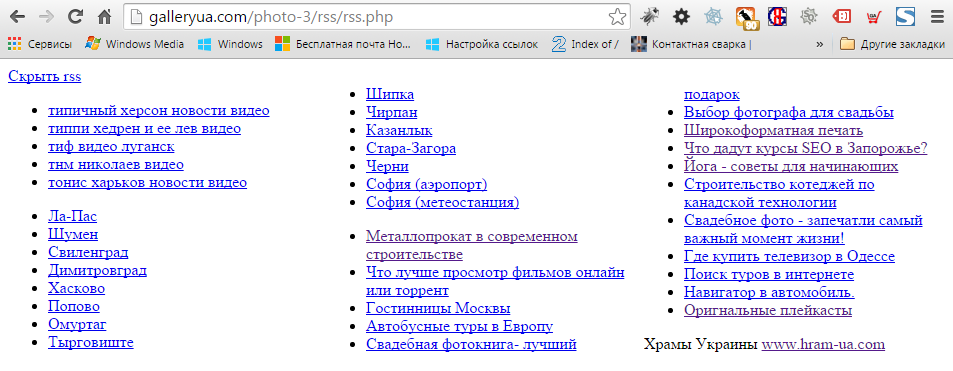Open the grey SO gear extension
Screen dimensions: 953x371
(x=808, y=17)
